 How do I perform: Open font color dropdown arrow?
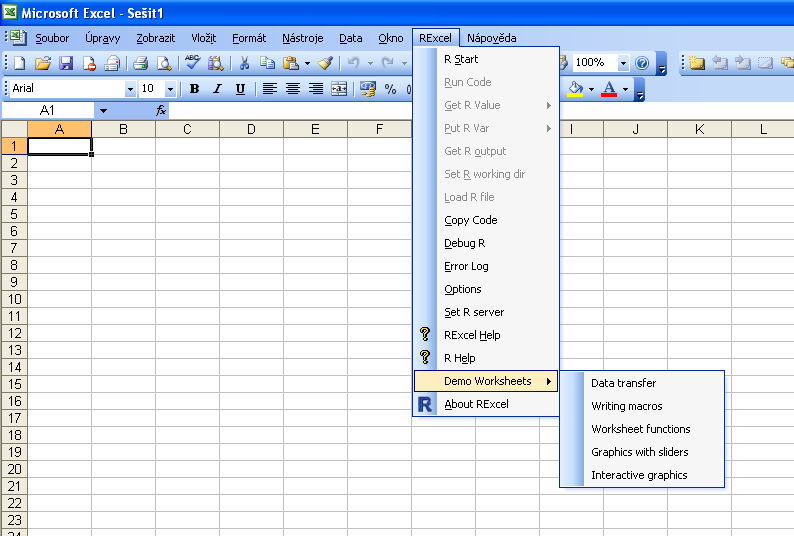[625, 90]
